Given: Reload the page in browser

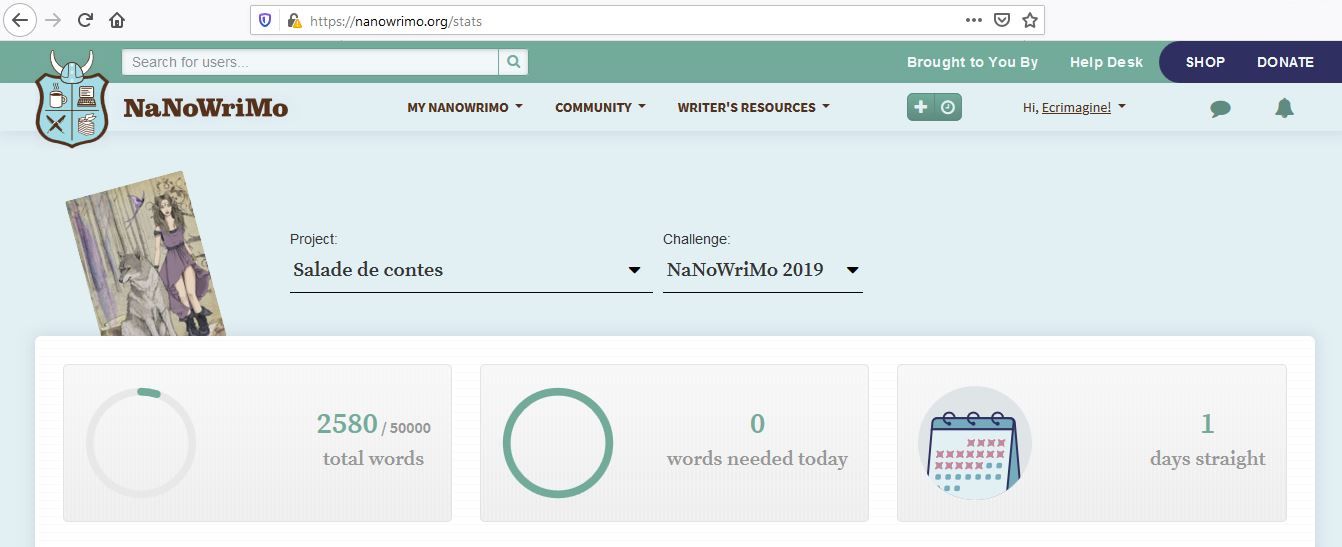Looking at the screenshot, I should coord(85,20).
